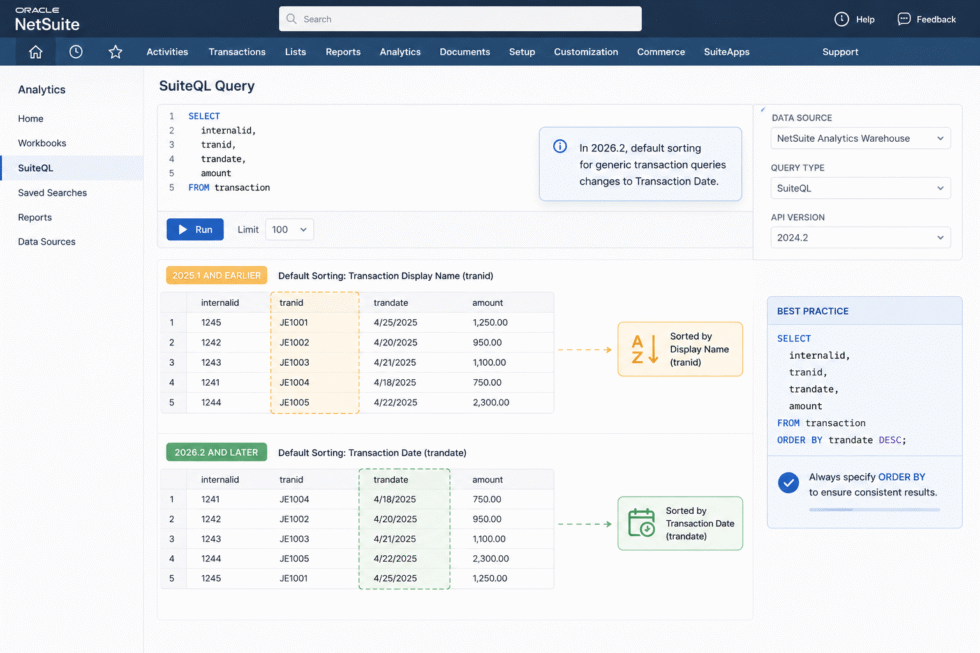Go to the Home icon in navigation bar
The image size is (980, 653).
[x=36, y=52]
